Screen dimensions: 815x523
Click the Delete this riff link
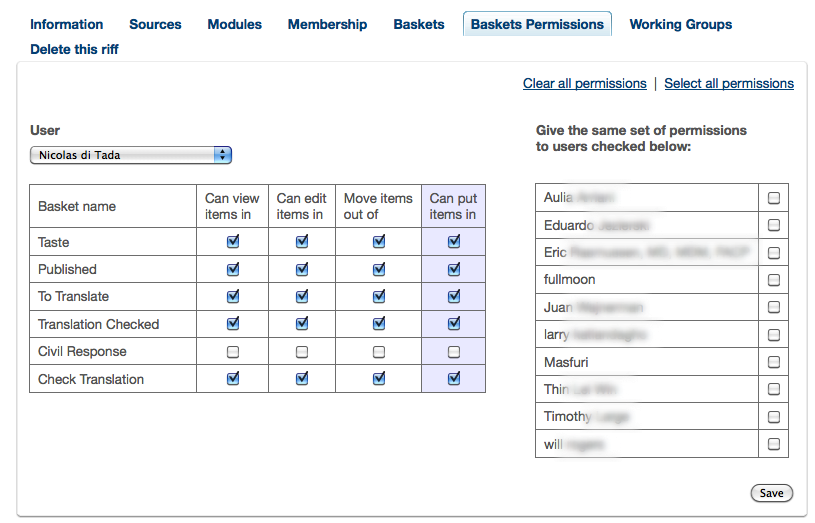pos(74,49)
